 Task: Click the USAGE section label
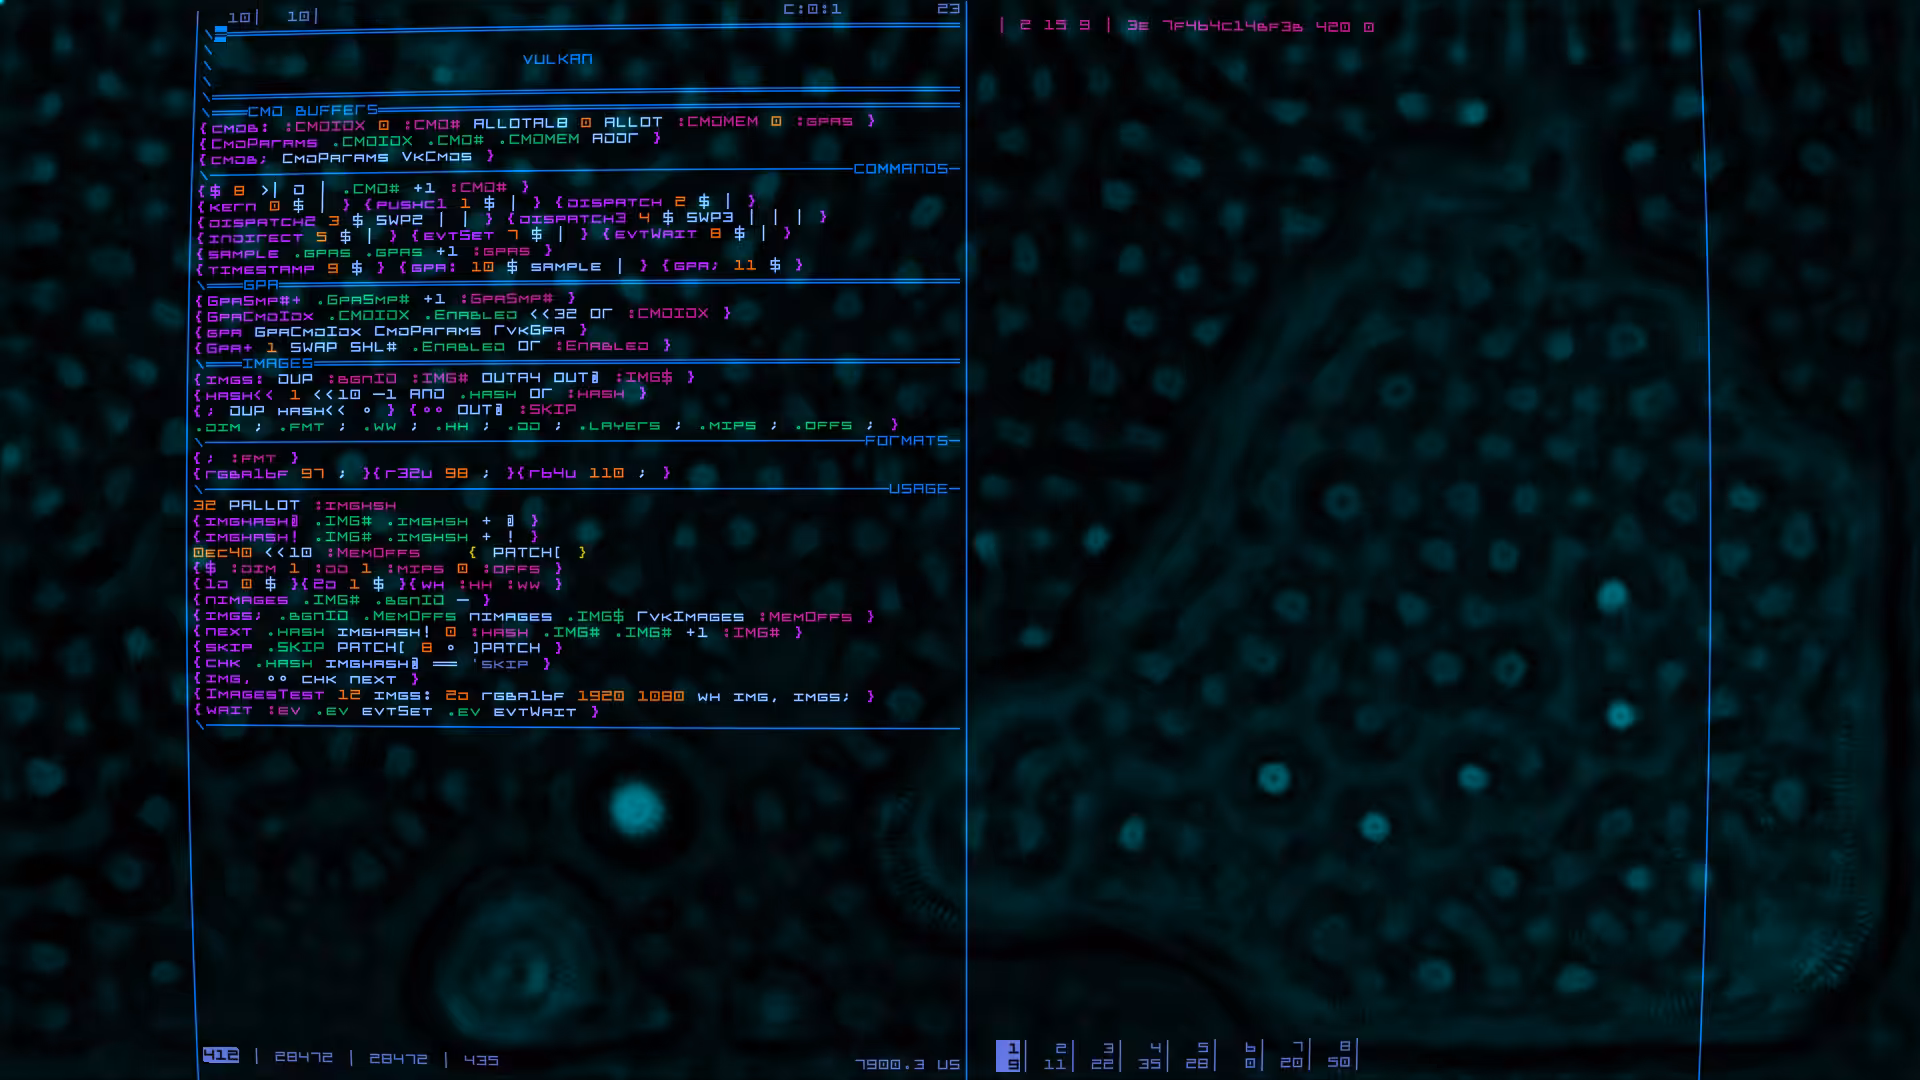click(x=919, y=488)
